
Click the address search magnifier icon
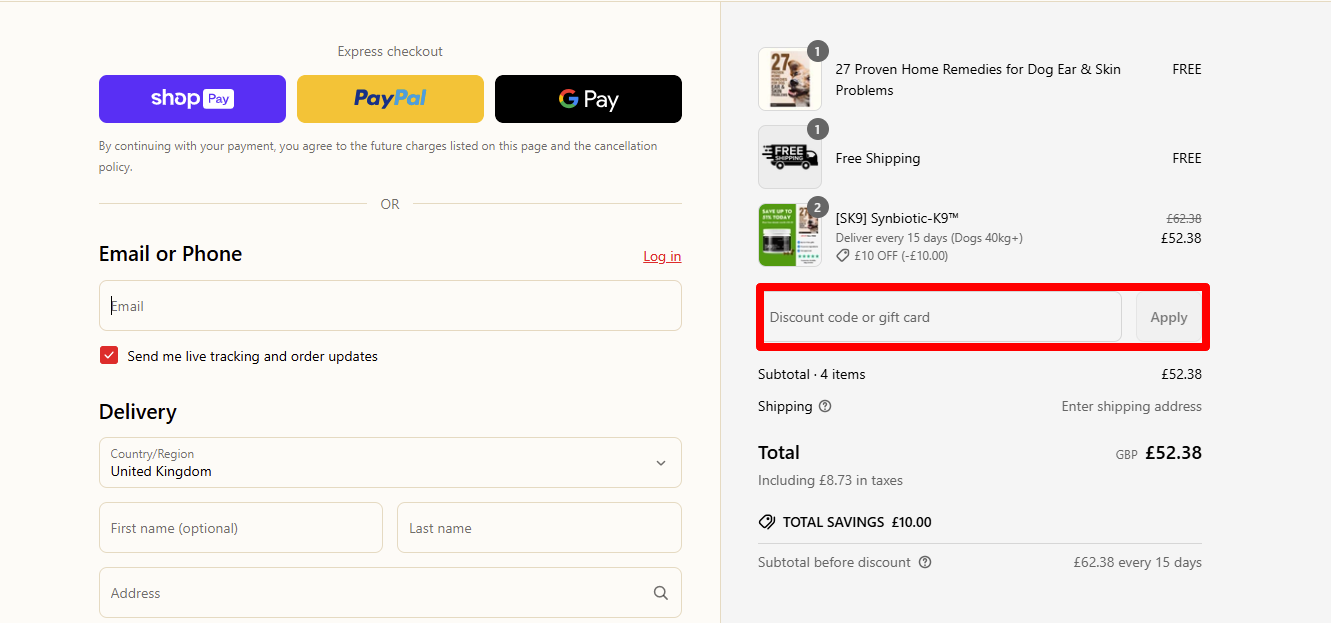tap(661, 593)
